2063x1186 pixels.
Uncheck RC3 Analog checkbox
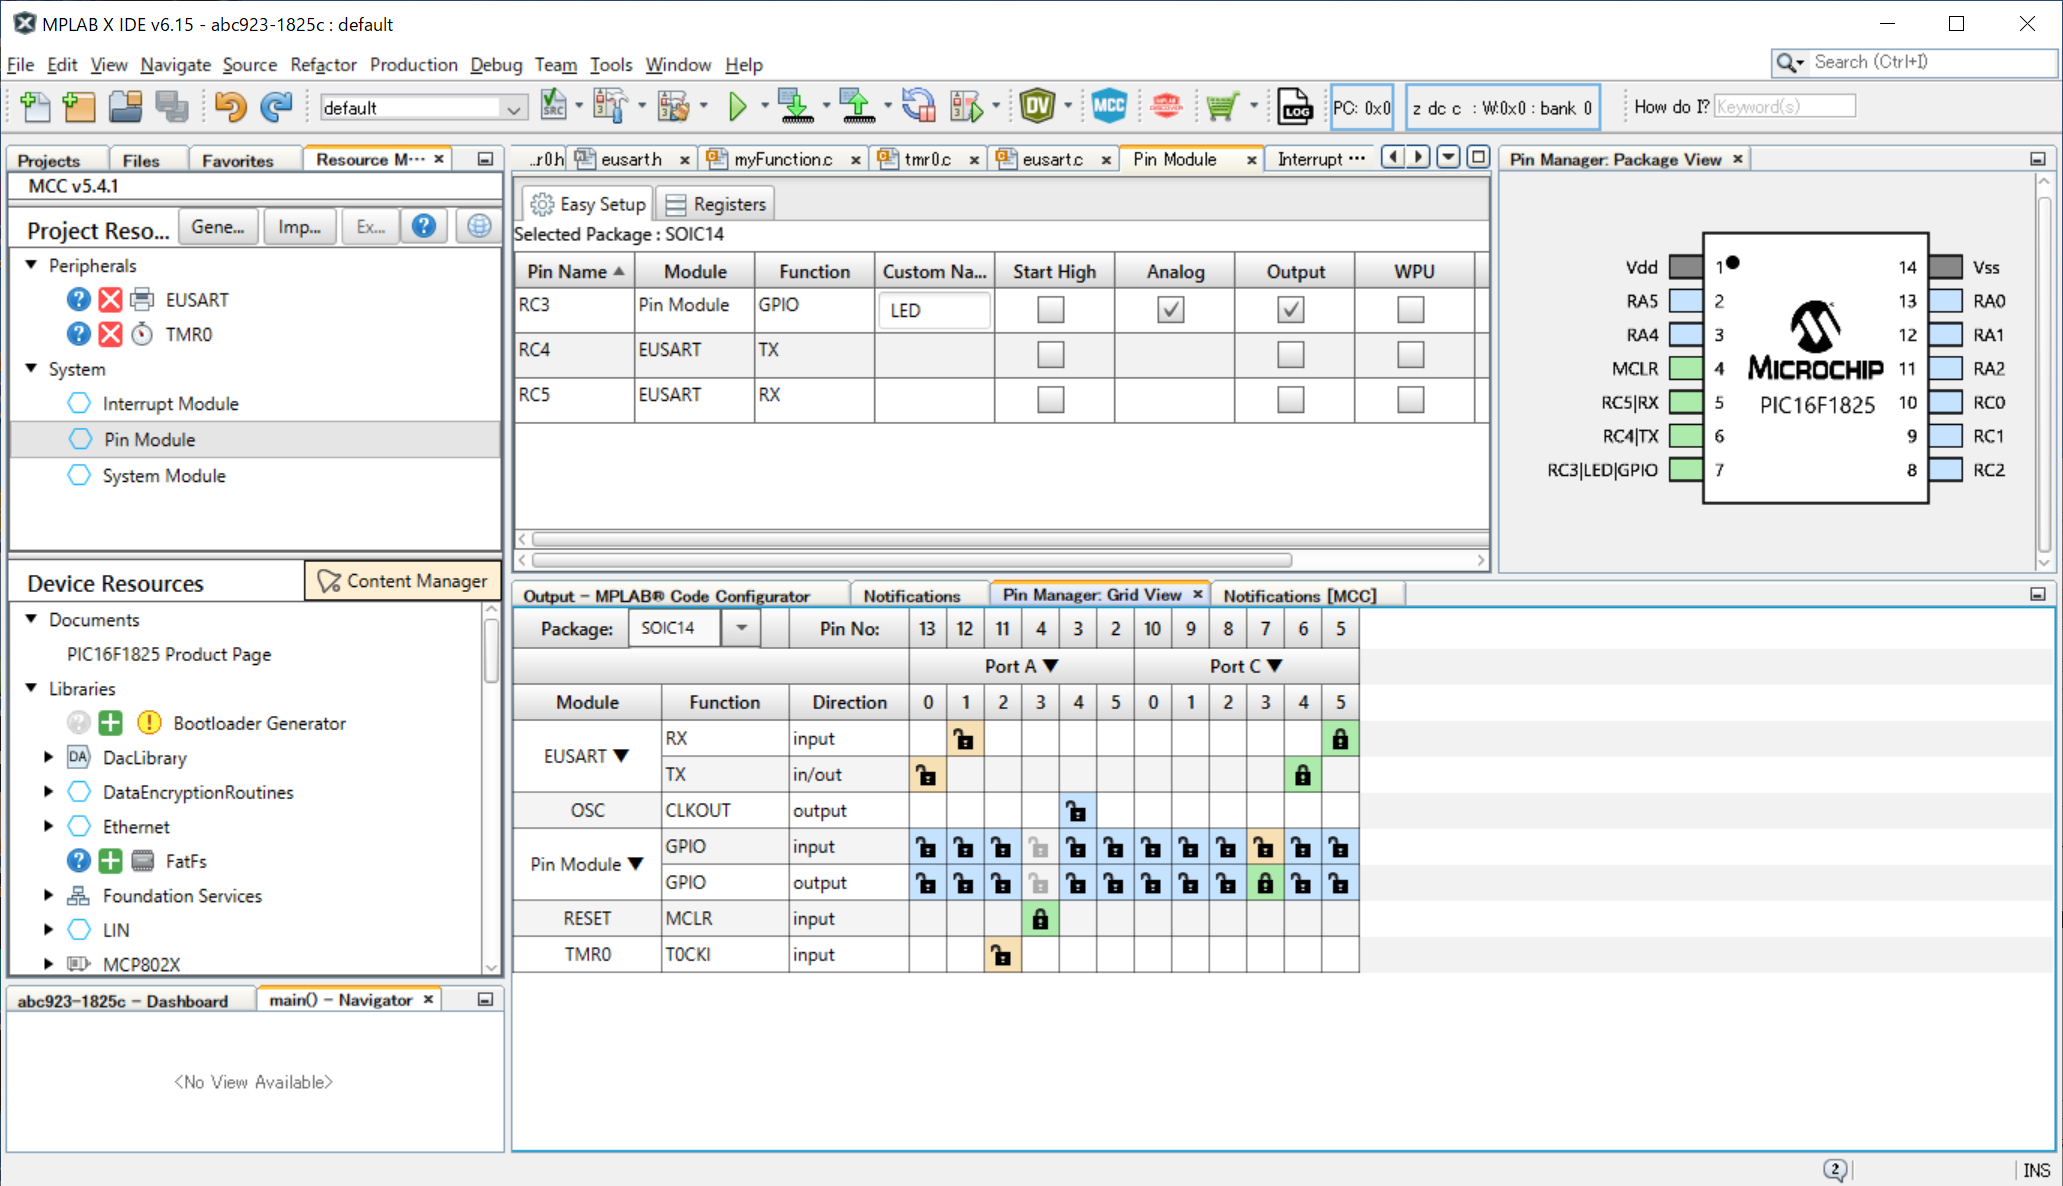click(1170, 309)
